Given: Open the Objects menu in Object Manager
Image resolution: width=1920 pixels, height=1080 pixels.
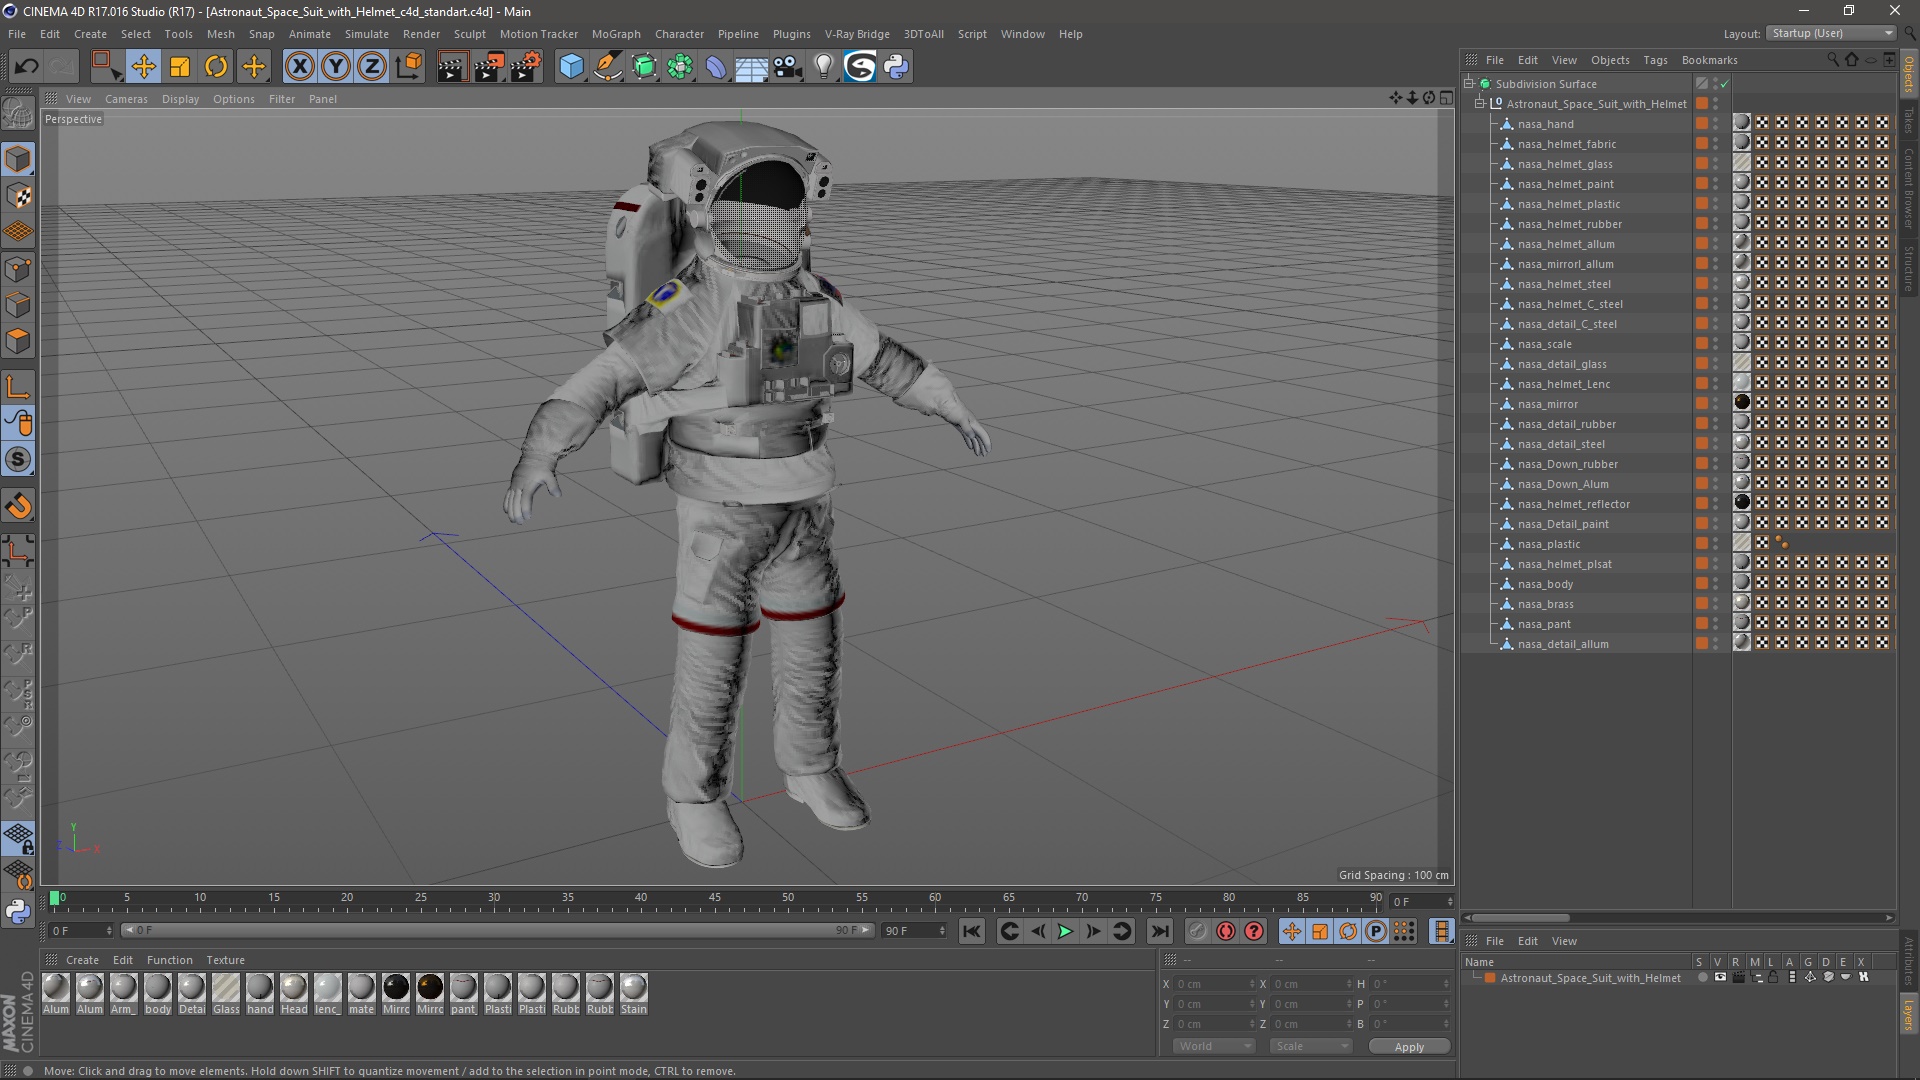Looking at the screenshot, I should tap(1610, 60).
